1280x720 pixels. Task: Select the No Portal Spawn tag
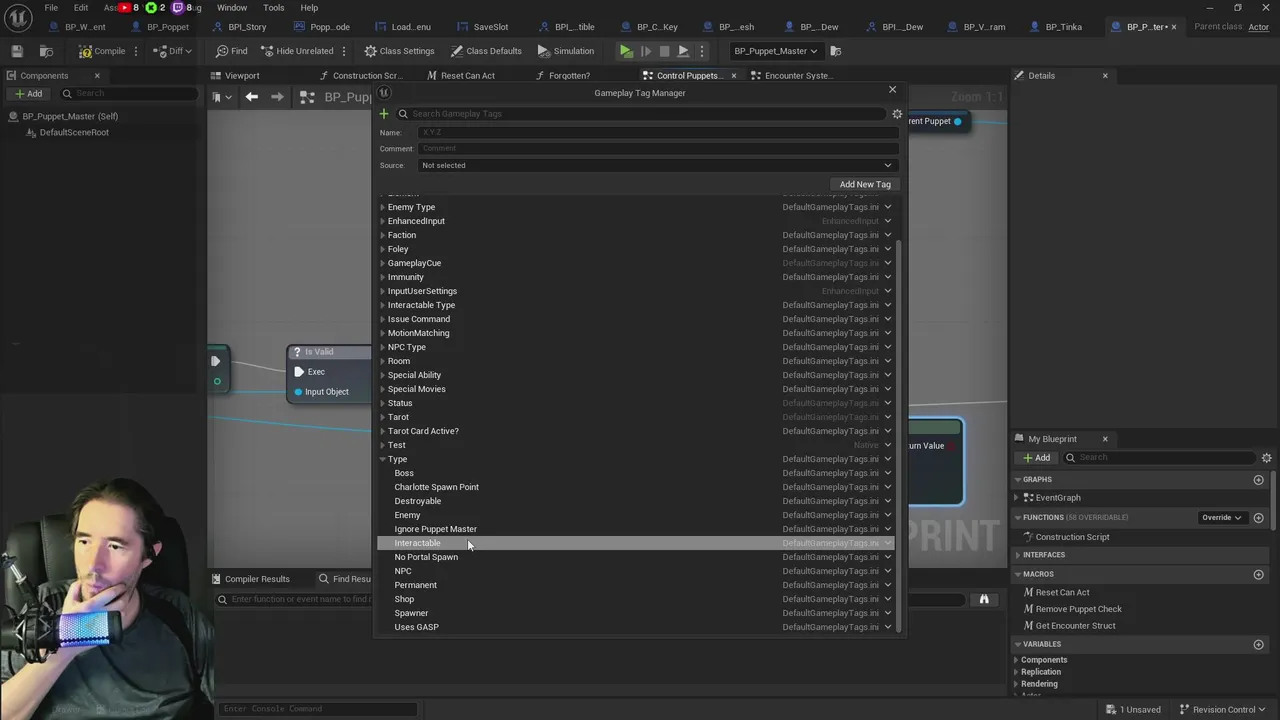[x=426, y=557]
